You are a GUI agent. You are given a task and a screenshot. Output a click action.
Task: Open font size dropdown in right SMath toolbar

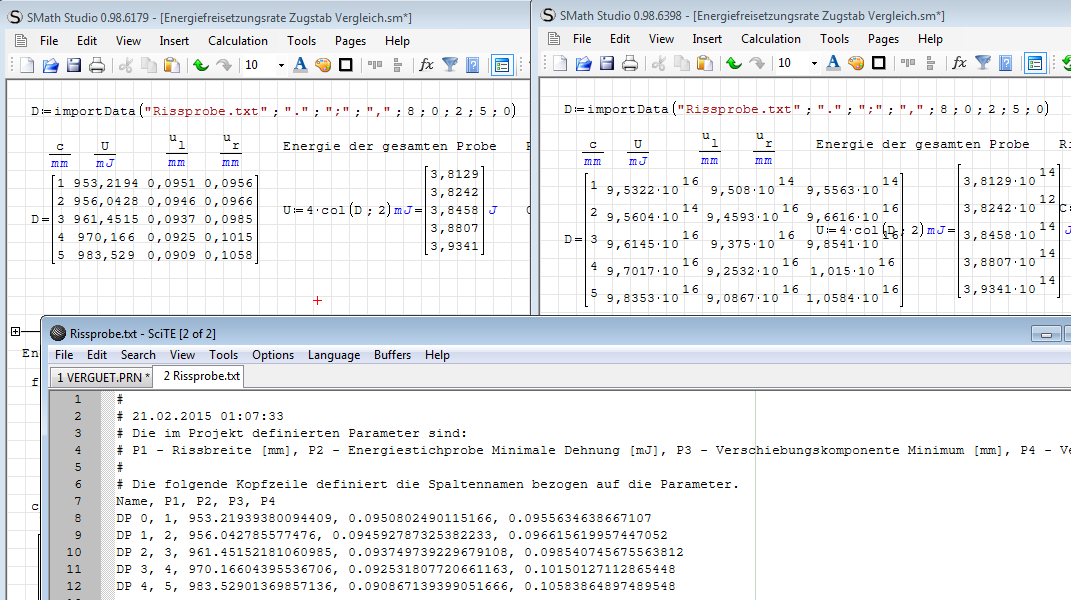click(x=815, y=63)
